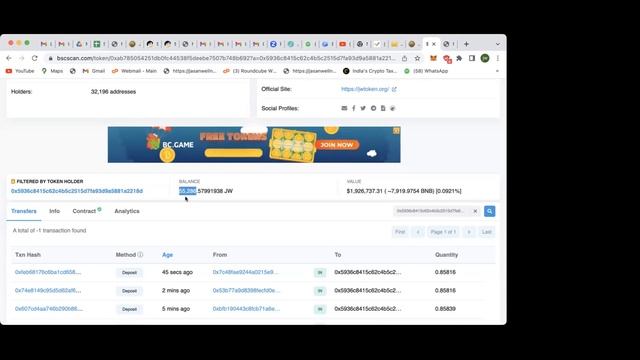Expand the bookmarks bar overflow arrow

(497, 71)
